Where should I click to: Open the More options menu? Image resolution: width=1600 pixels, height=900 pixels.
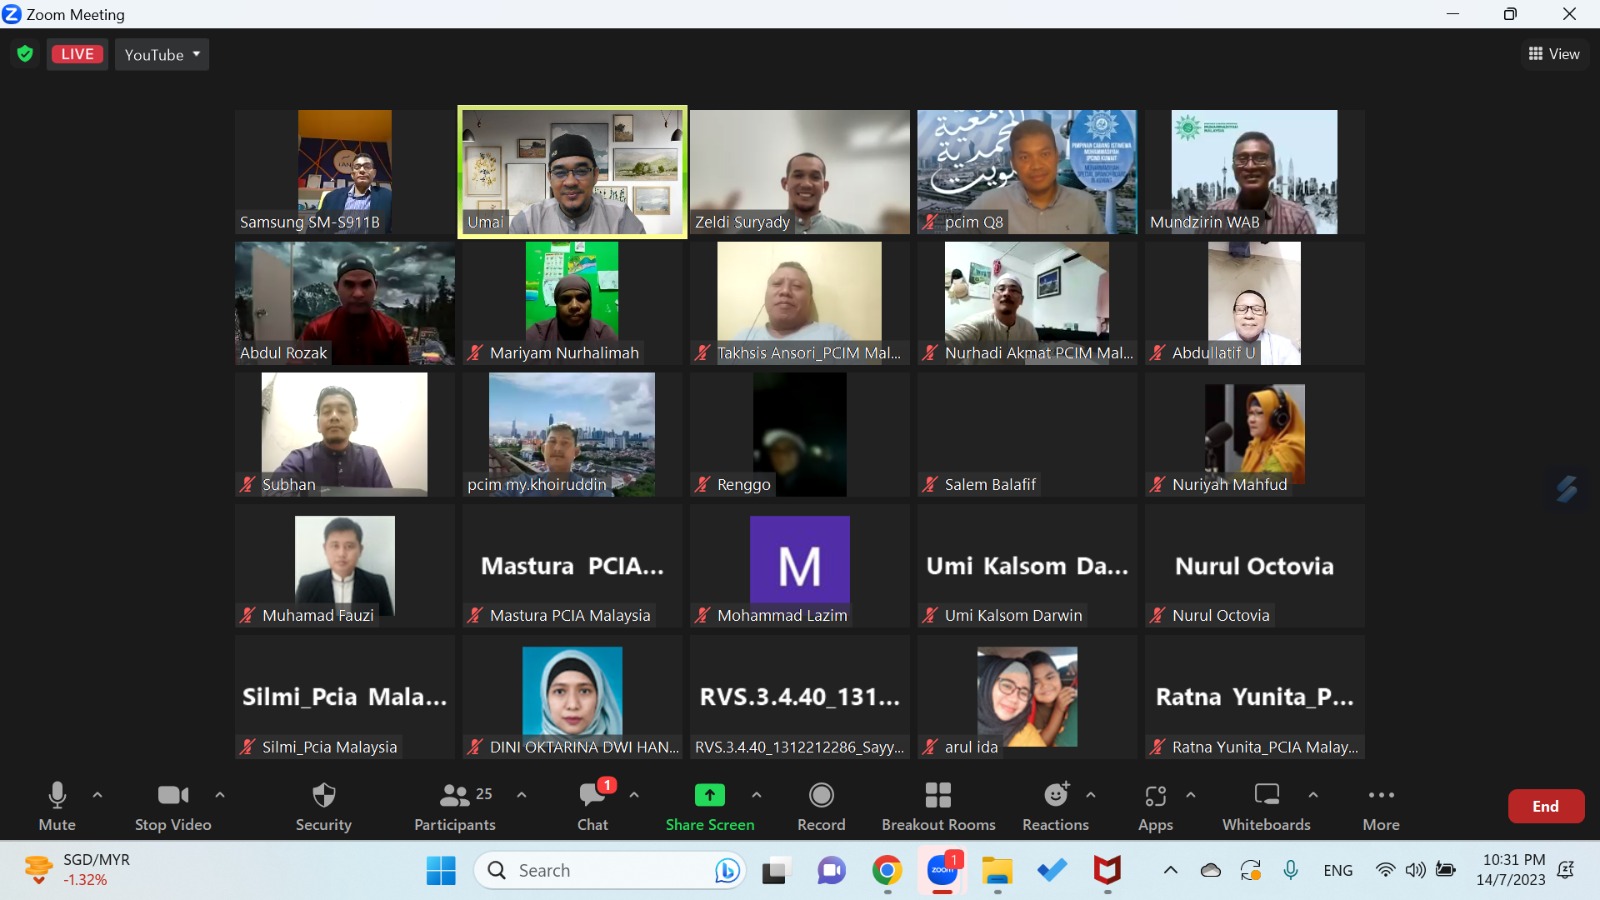click(x=1381, y=806)
